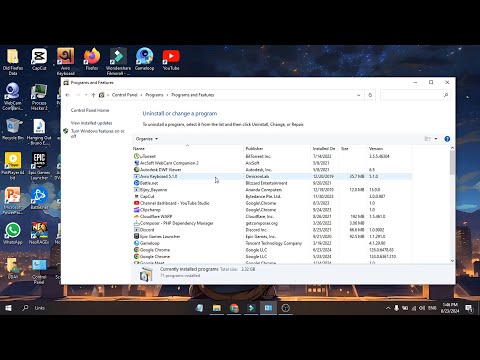Open Filmora from the taskbar
Screen dimensions: 480x360
coord(251,308)
